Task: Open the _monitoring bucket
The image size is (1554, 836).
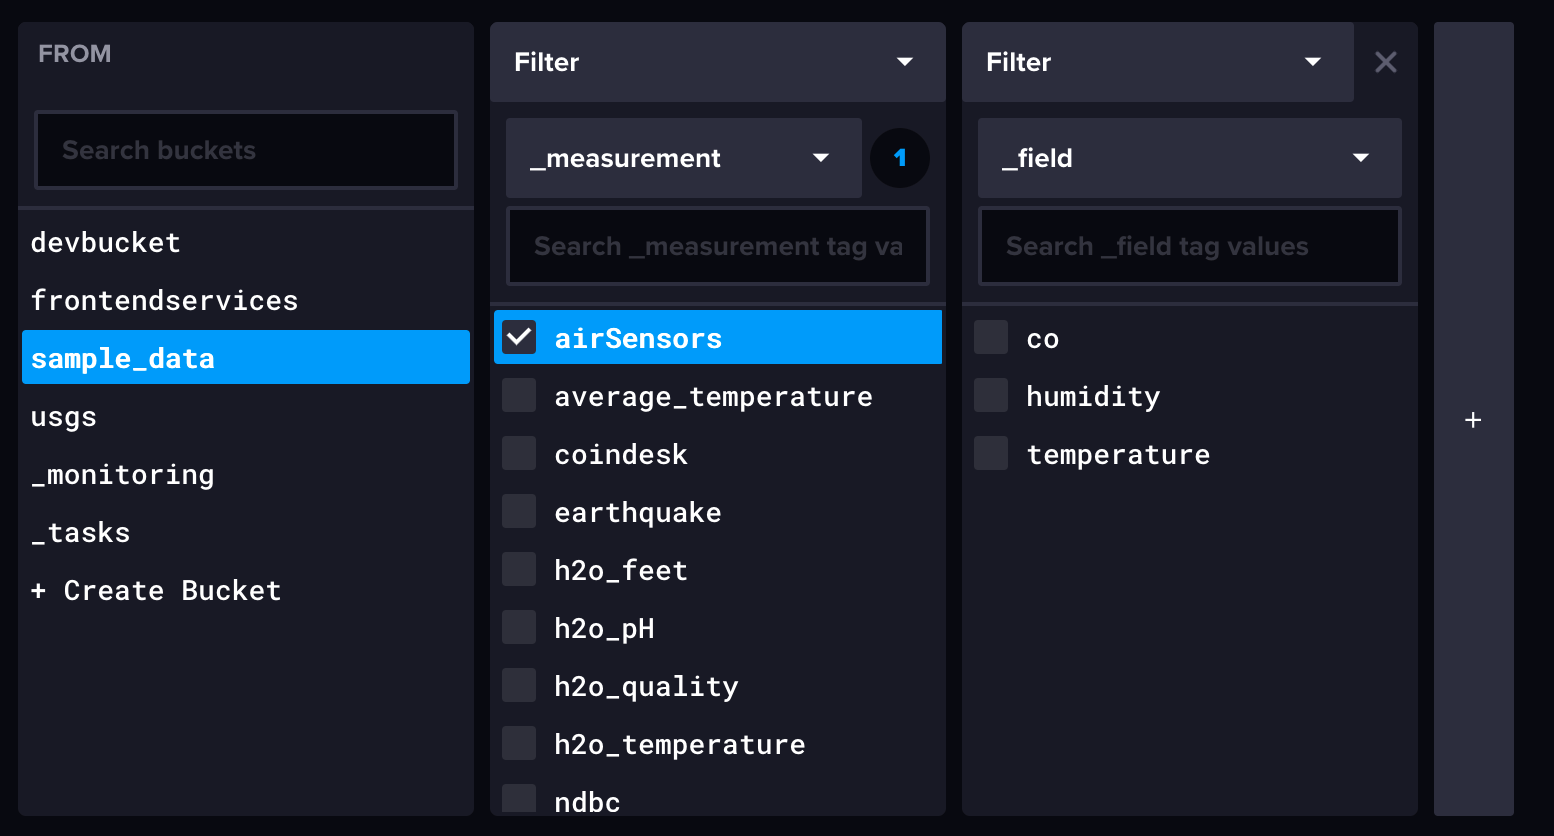Action: 122,474
